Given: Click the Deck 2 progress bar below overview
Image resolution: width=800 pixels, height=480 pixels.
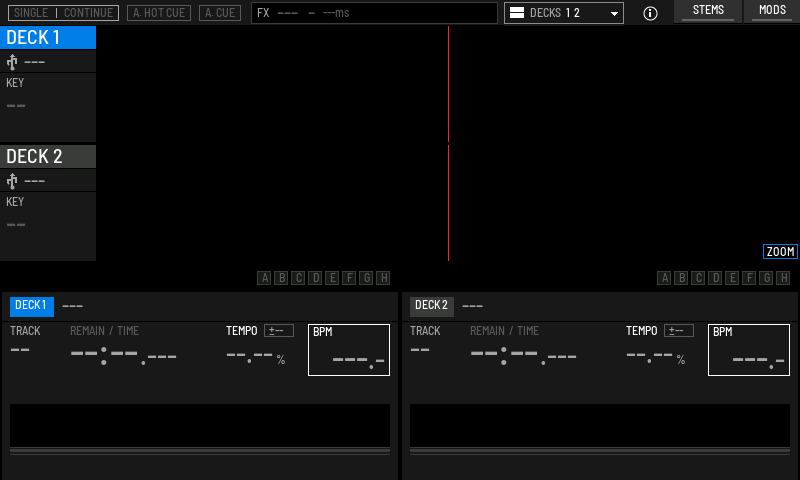Looking at the screenshot, I should [600, 451].
